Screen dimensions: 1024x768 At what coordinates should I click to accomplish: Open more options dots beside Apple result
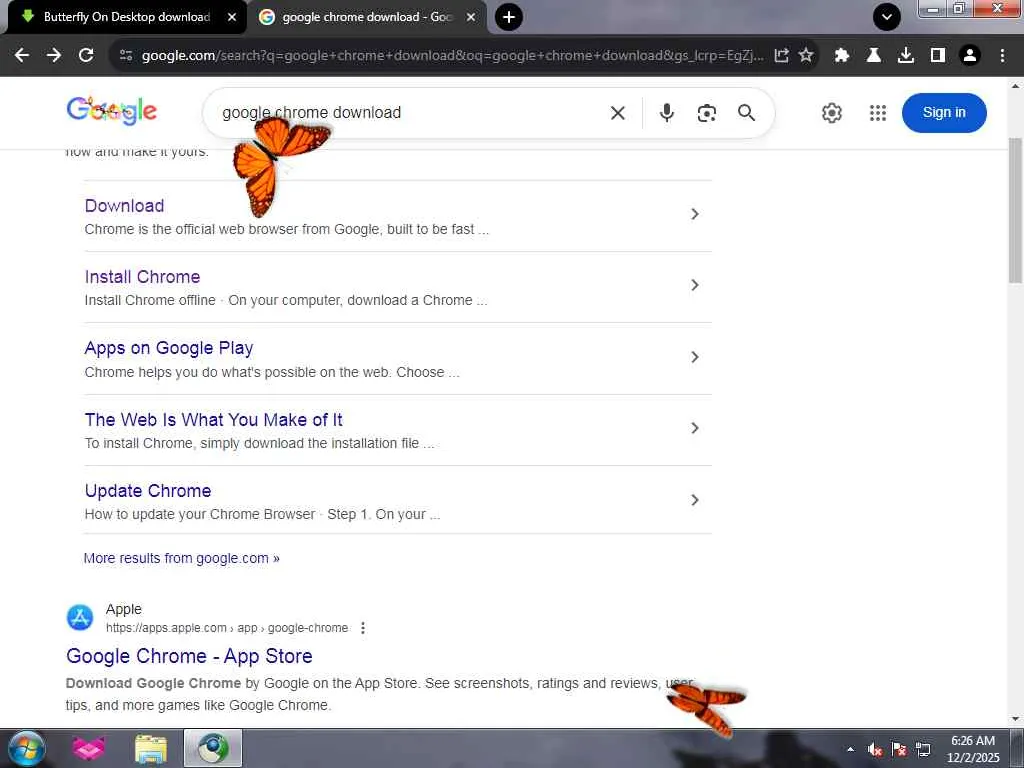[363, 628]
